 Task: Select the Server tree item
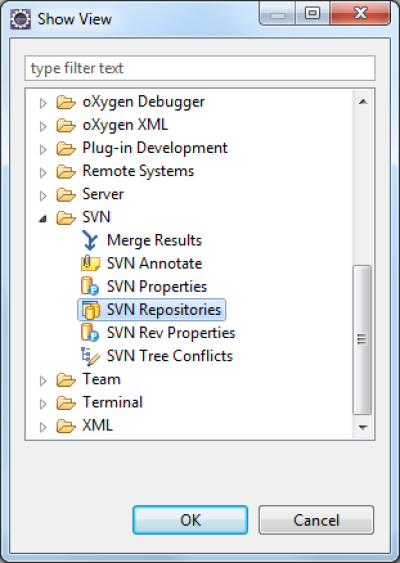pyautogui.click(x=103, y=194)
